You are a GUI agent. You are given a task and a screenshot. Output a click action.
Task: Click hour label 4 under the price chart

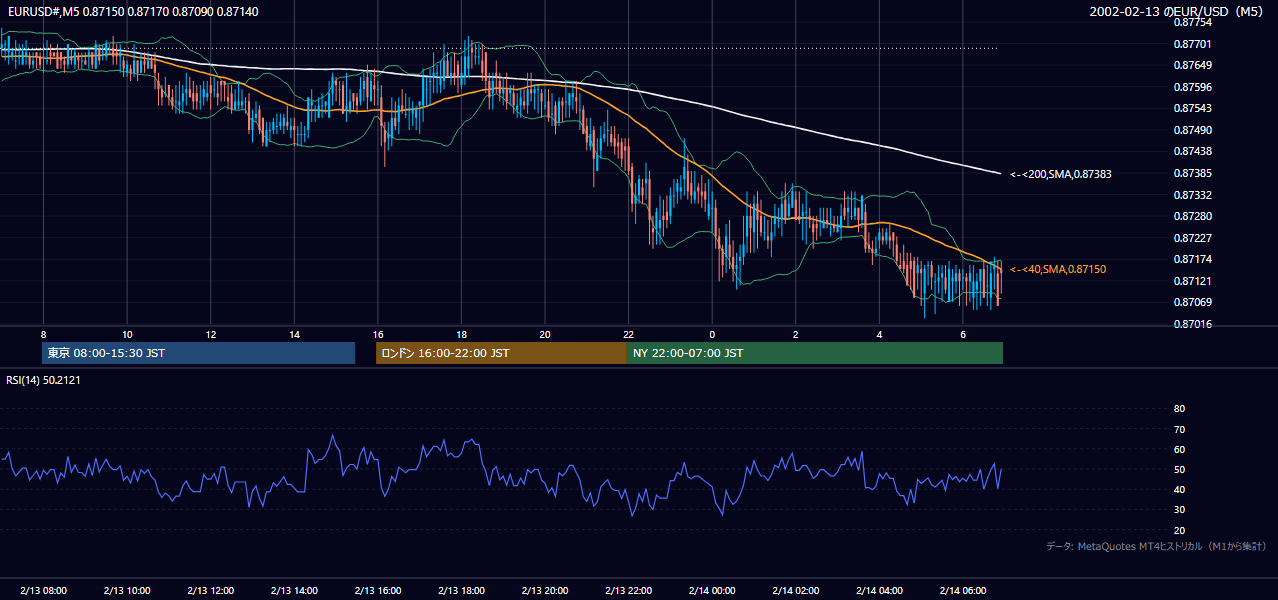point(878,334)
